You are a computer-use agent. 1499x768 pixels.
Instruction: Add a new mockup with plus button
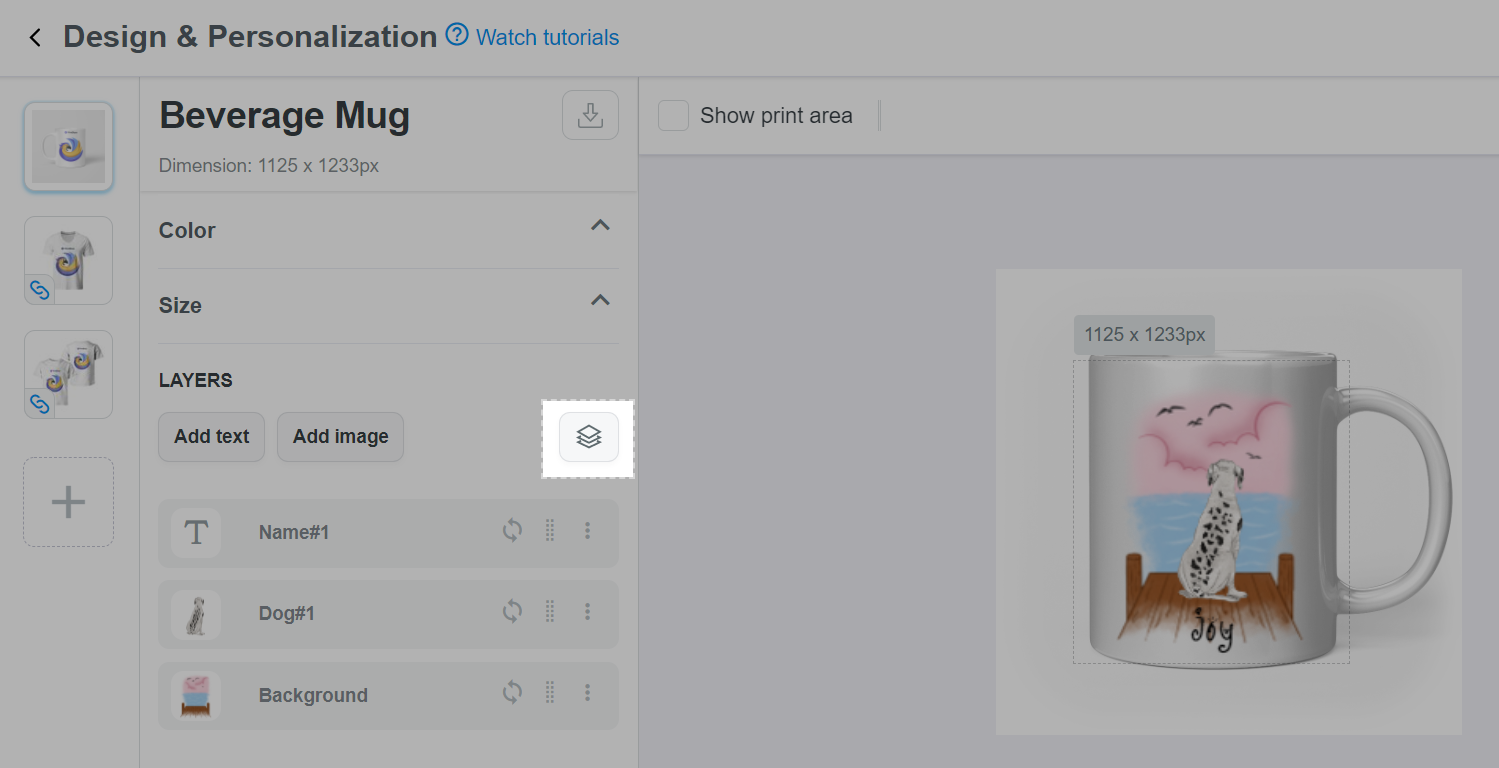[68, 502]
